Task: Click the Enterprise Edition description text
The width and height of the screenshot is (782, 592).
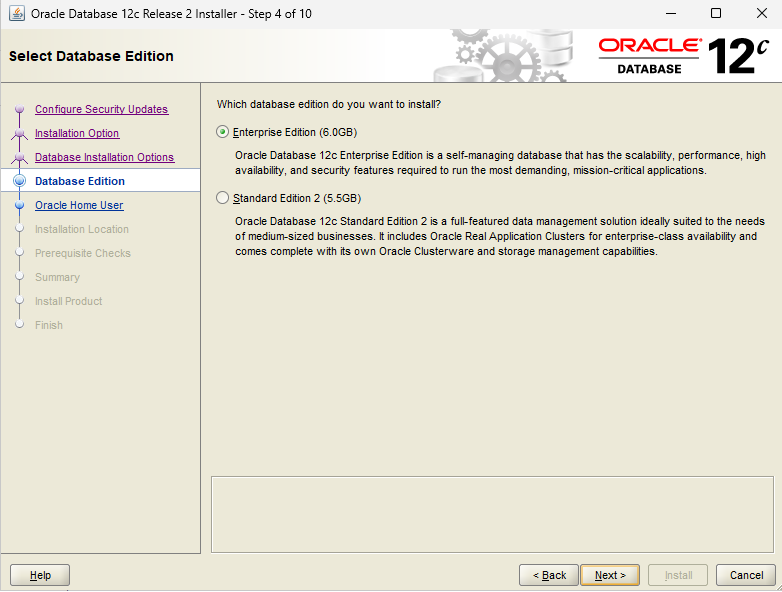Action: [500, 163]
